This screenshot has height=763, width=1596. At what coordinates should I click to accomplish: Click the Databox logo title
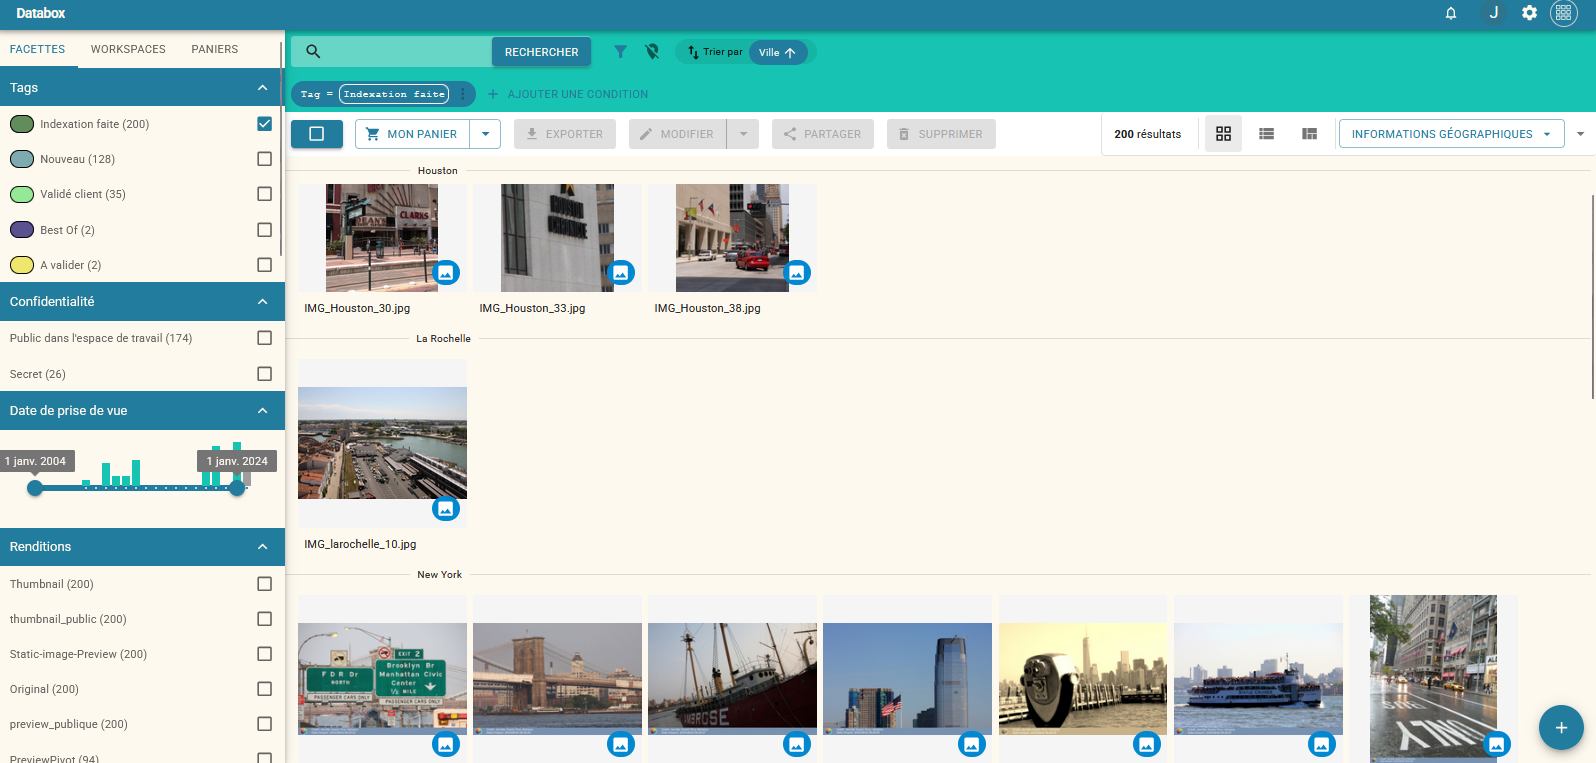(41, 13)
